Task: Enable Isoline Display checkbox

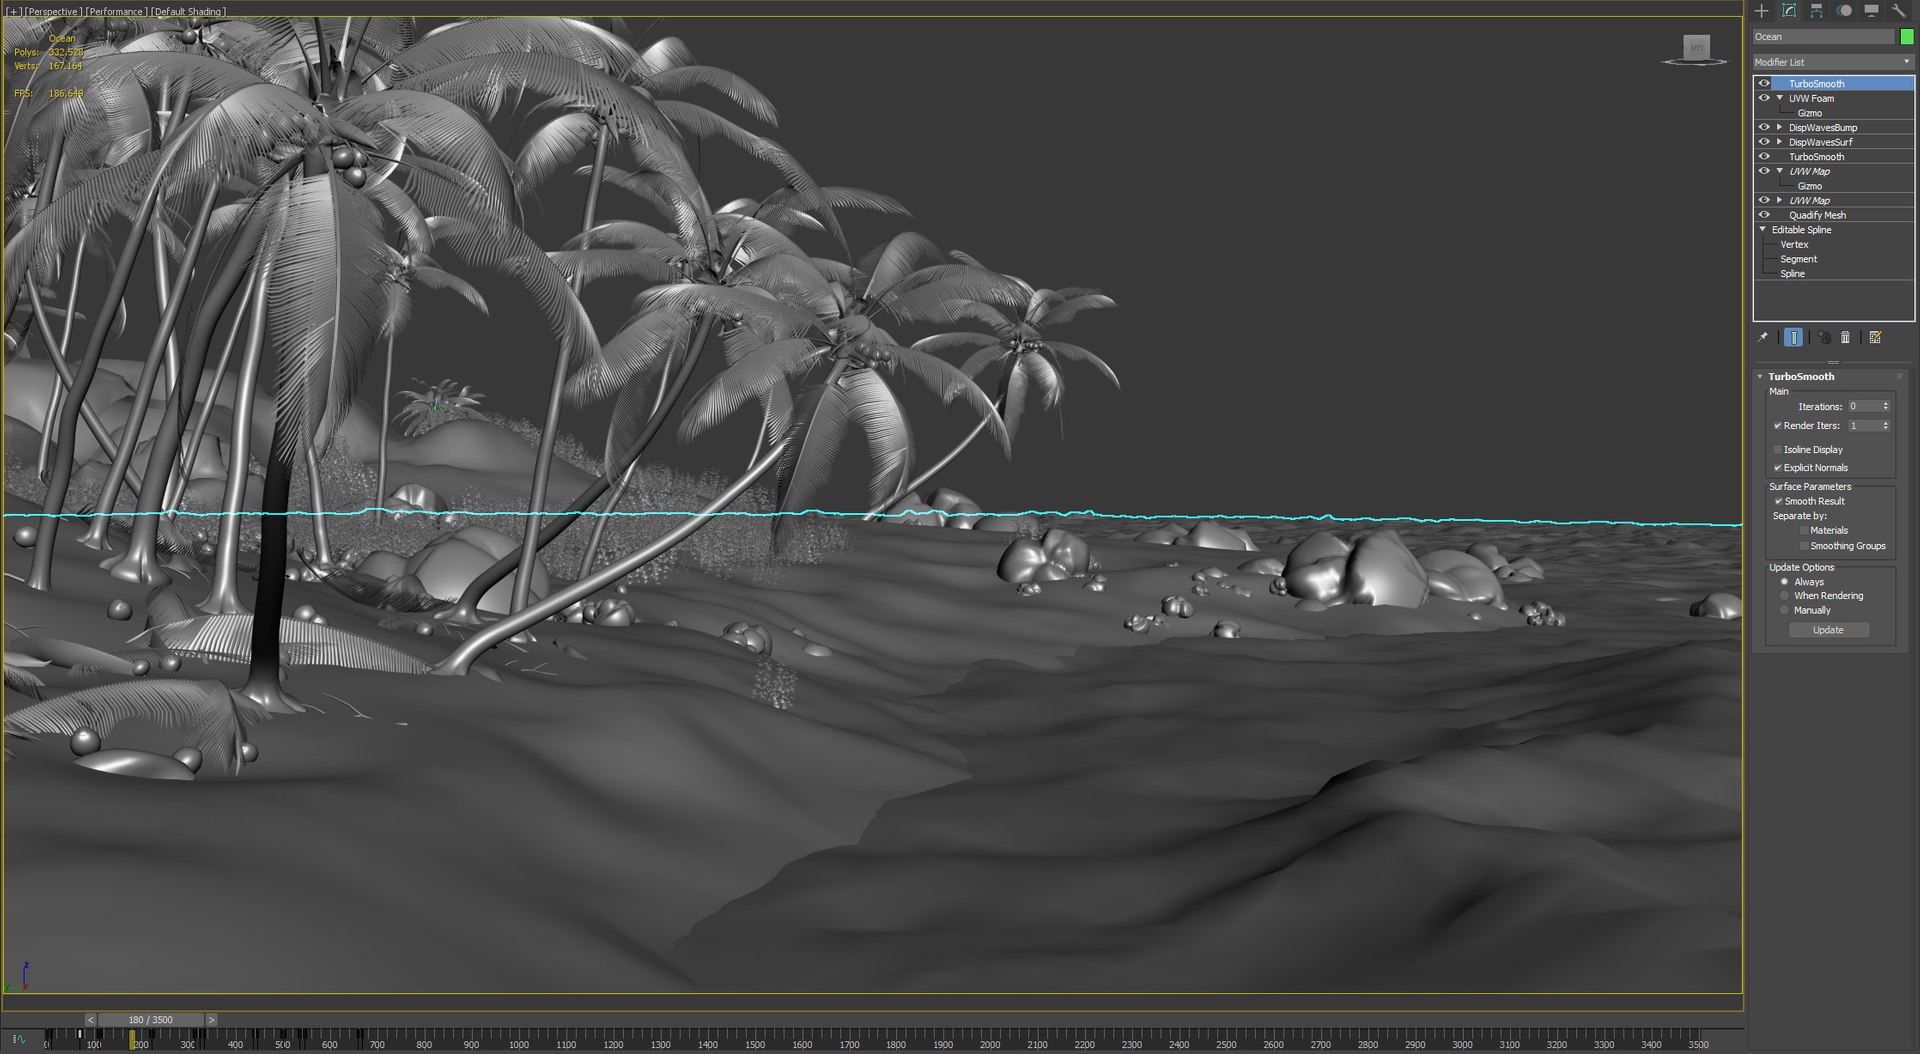Action: coord(1777,450)
